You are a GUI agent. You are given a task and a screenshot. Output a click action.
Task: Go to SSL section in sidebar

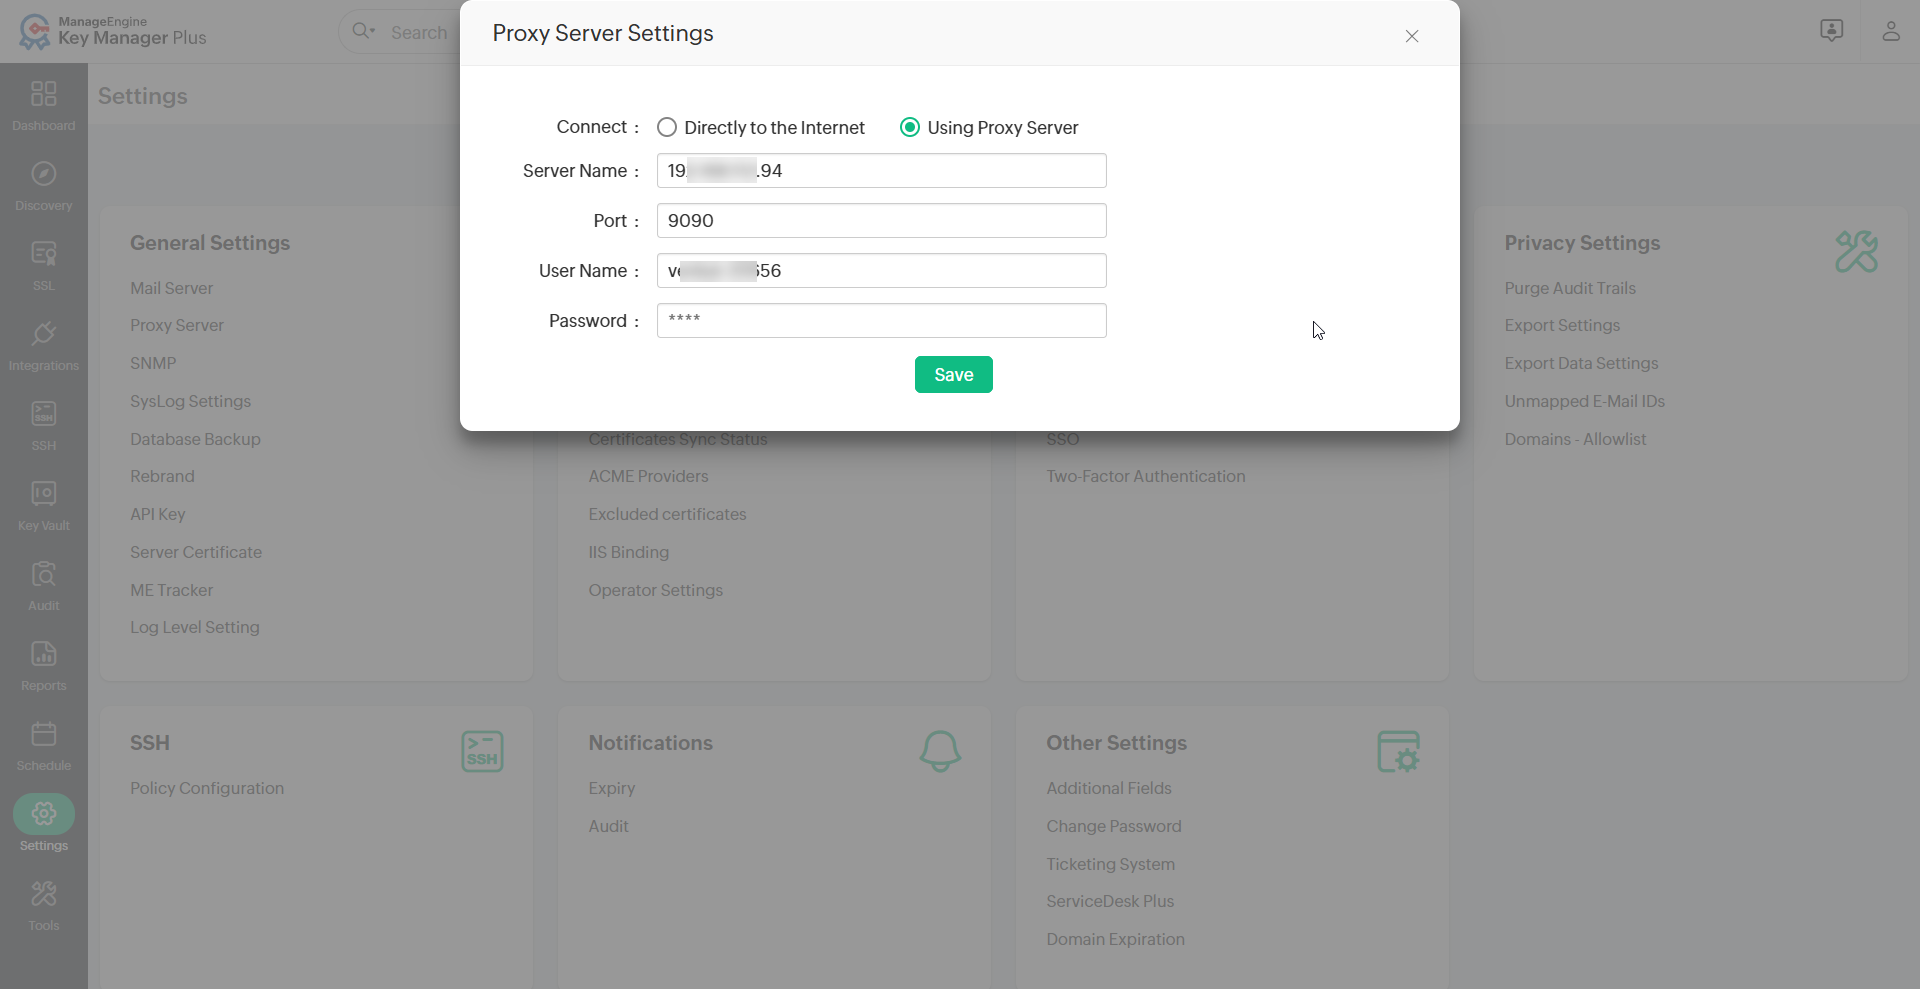click(x=43, y=264)
